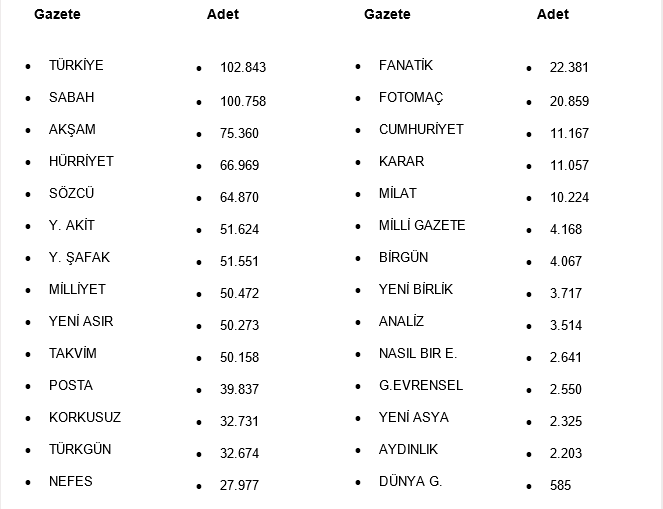Click the circulation figure 102.843
The image size is (663, 509).
pos(243,68)
